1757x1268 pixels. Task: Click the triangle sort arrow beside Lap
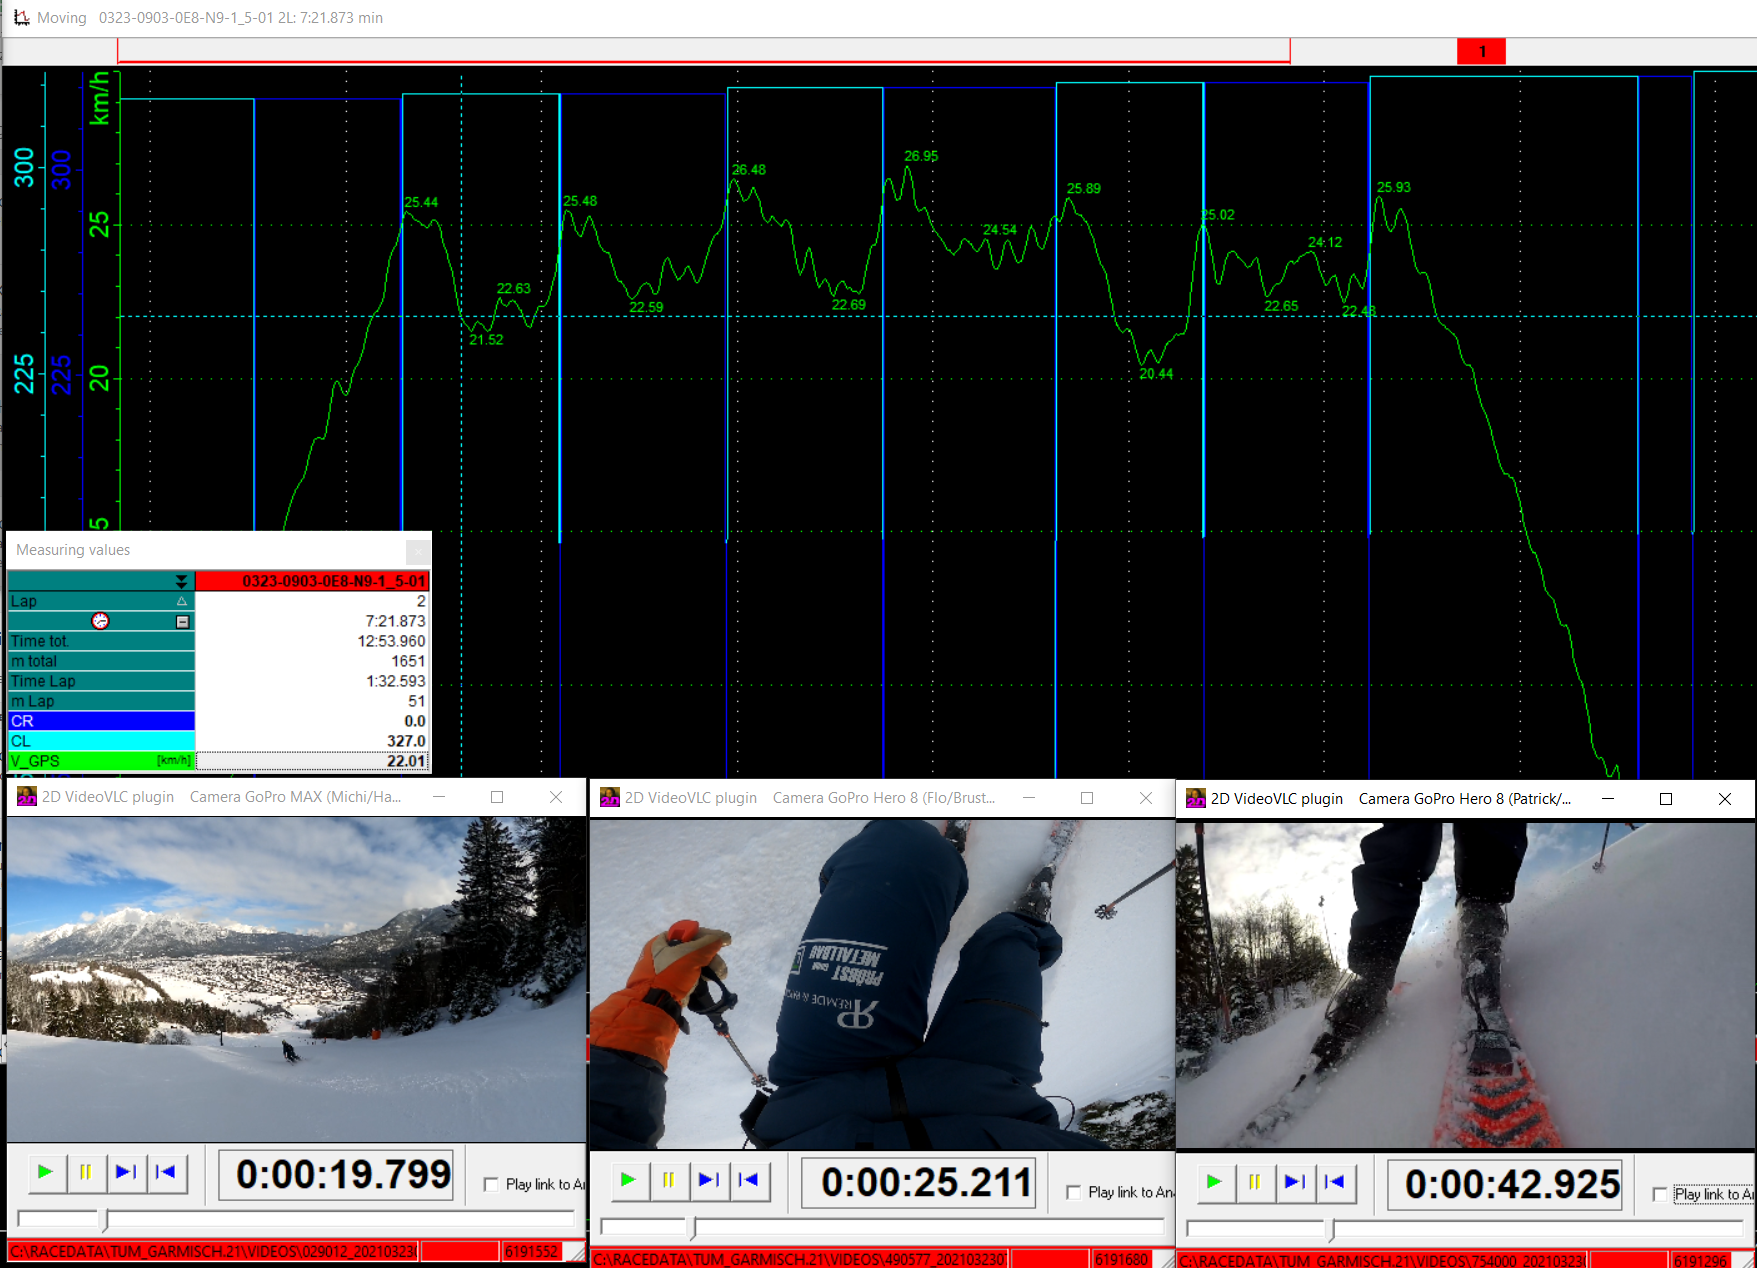[182, 601]
